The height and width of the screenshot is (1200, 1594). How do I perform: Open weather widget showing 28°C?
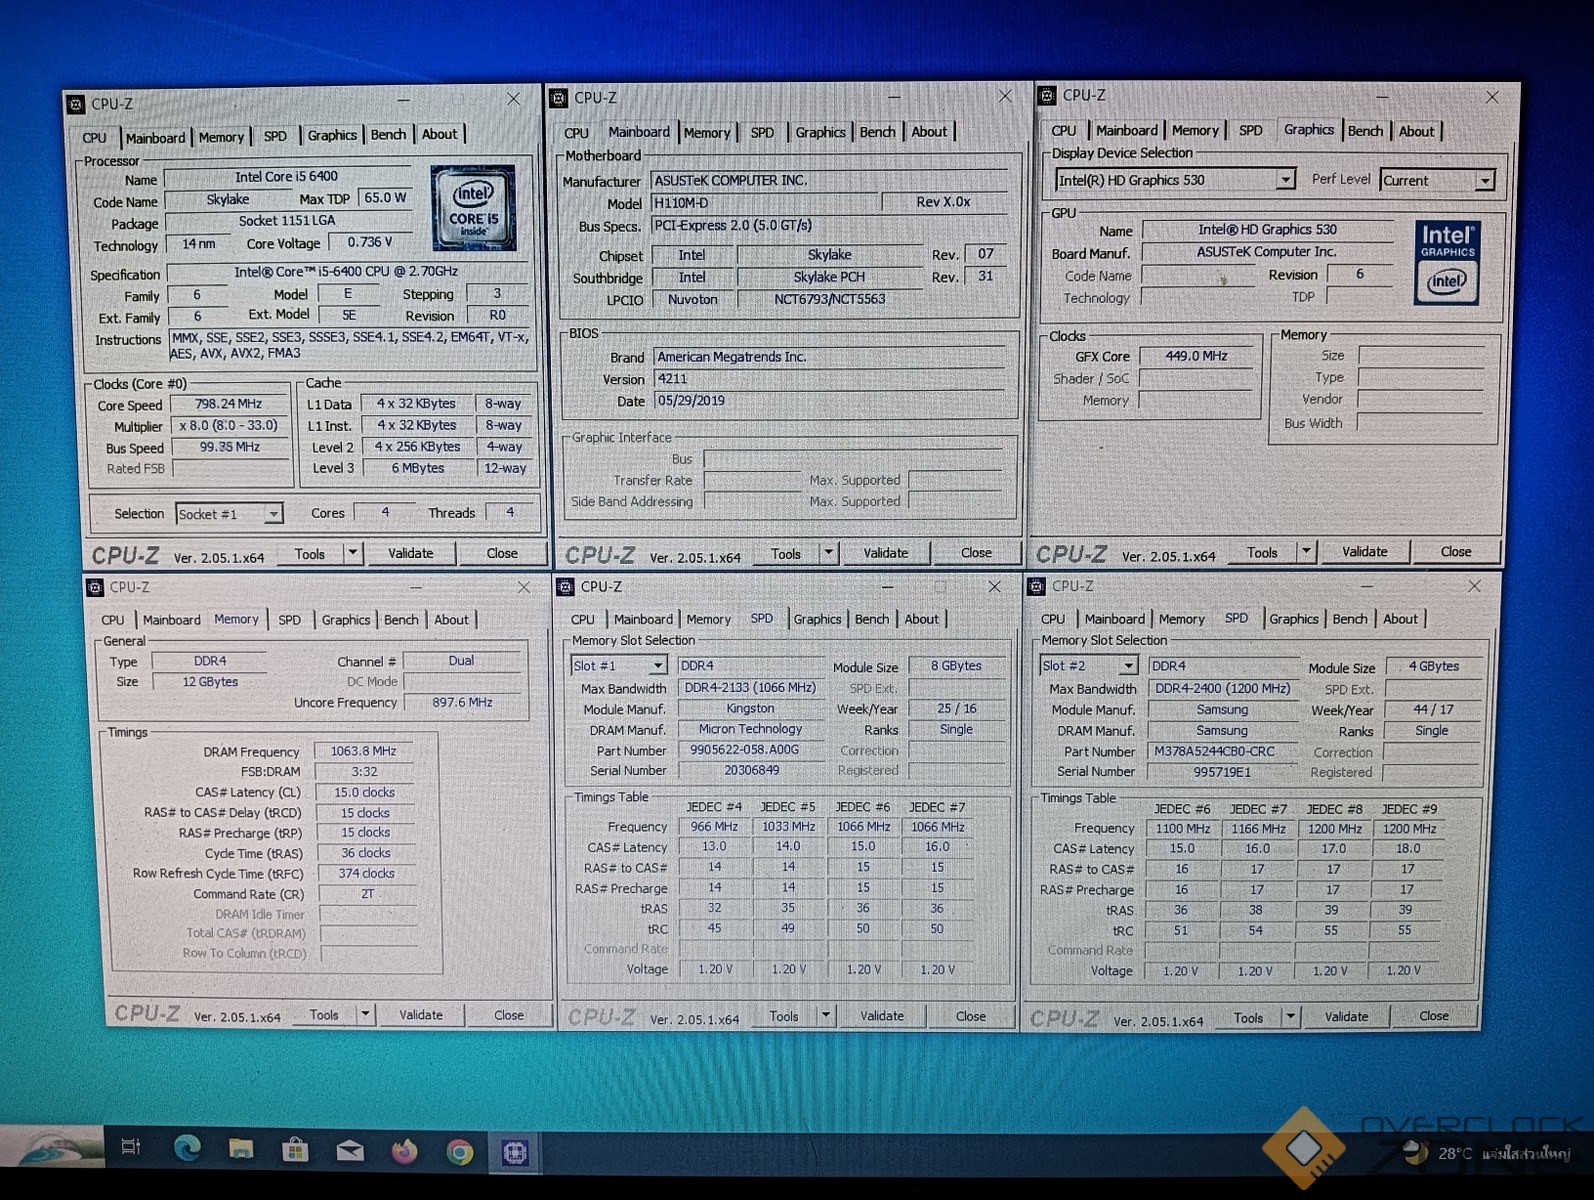[x=1486, y=1153]
